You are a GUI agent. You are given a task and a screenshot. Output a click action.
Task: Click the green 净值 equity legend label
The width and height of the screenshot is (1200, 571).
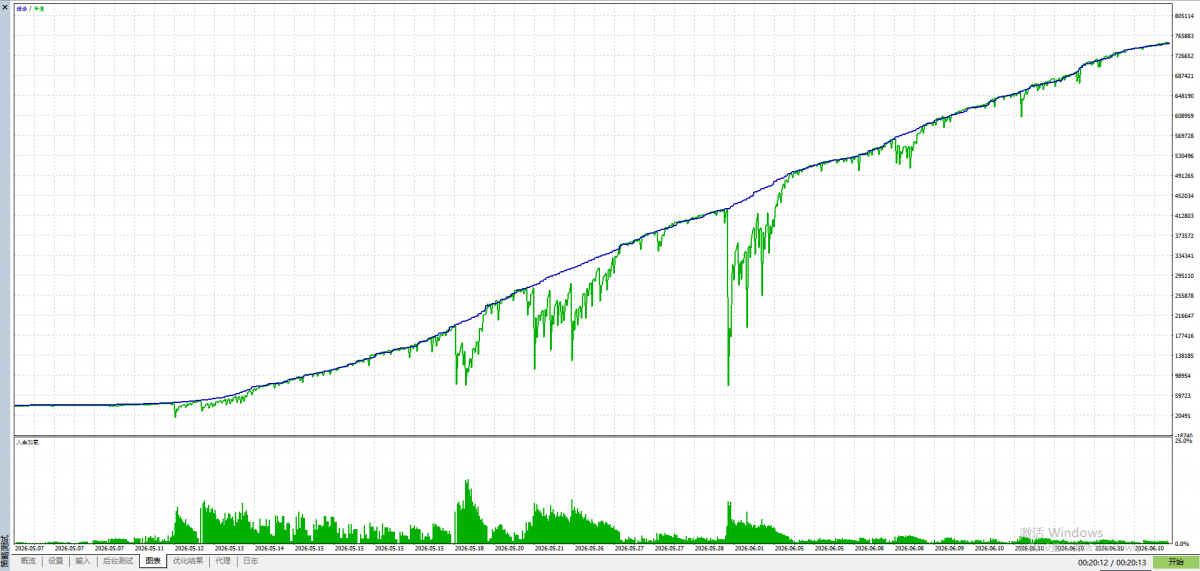click(x=38, y=9)
